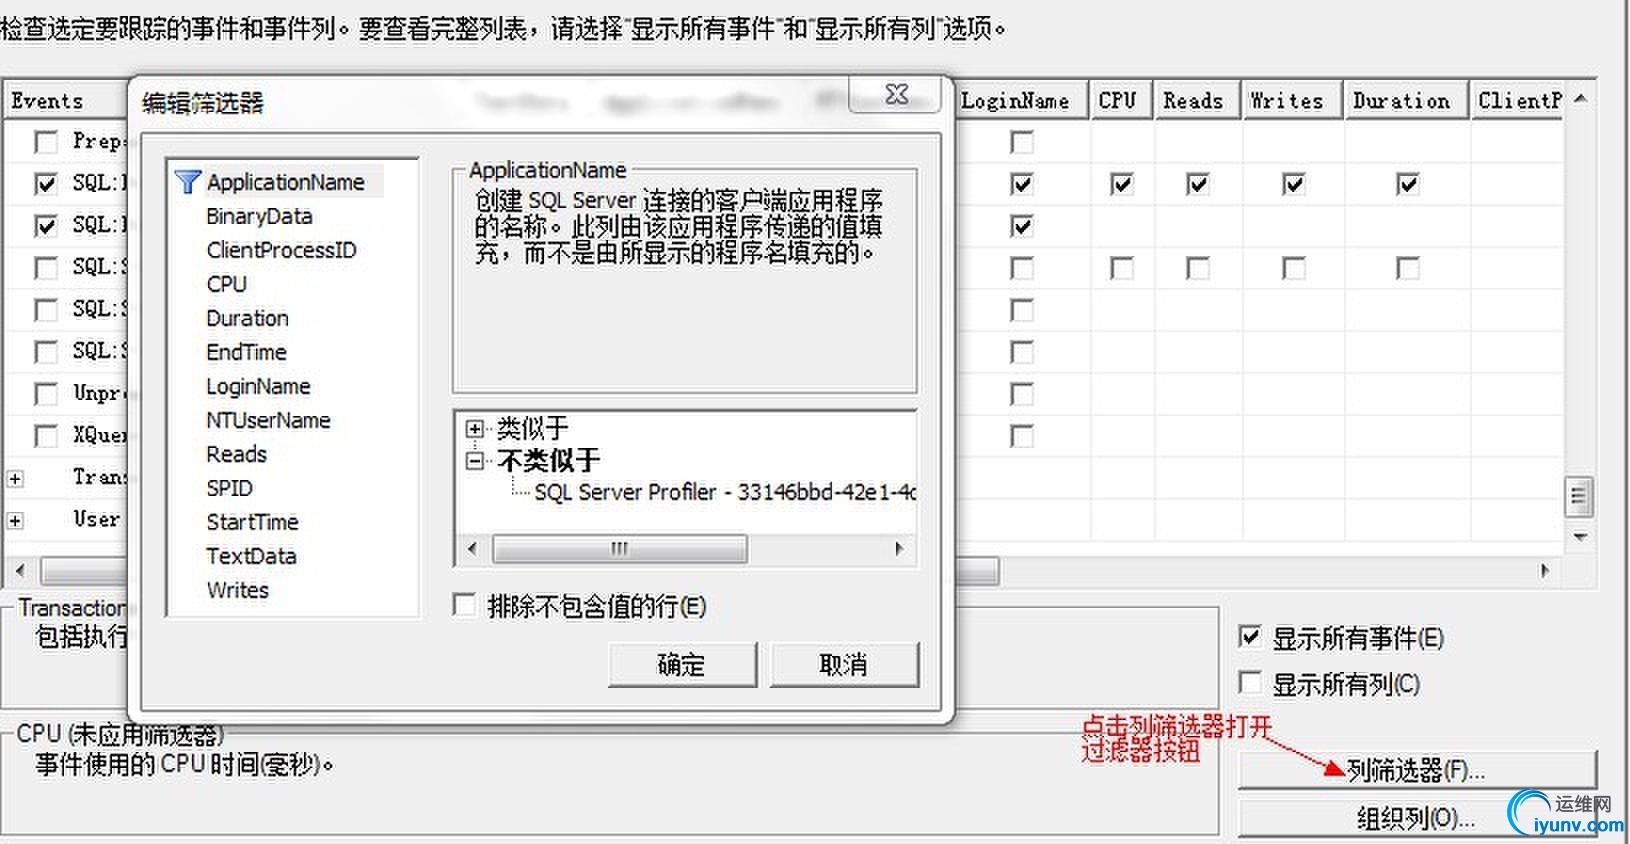Select LoginName in the filter list
Viewport: 1630px width, 844px height.
[258, 386]
